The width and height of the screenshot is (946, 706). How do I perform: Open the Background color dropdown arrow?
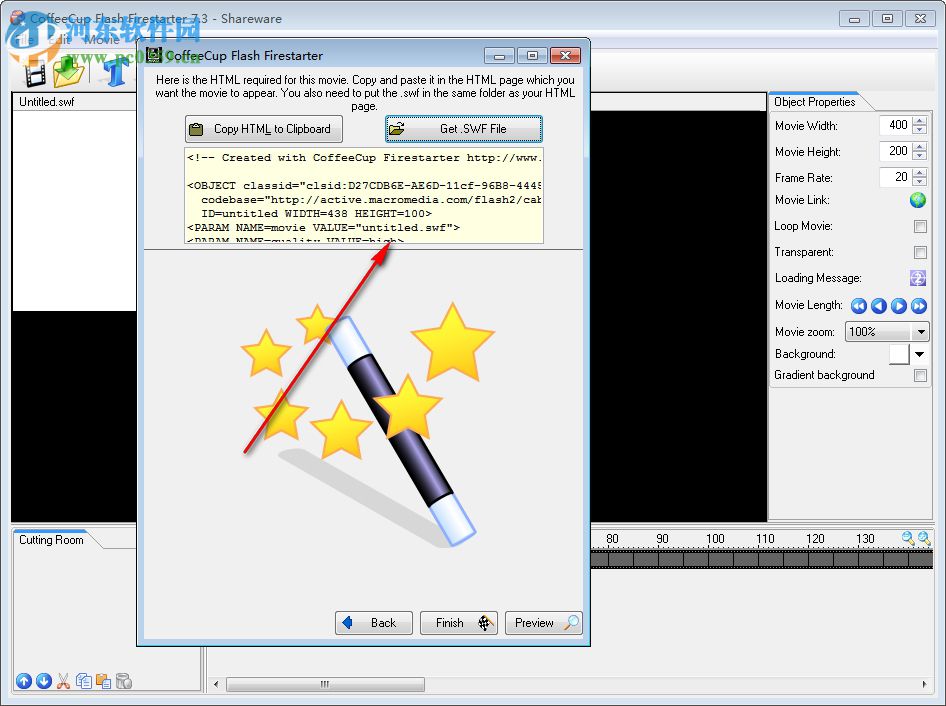(x=918, y=354)
